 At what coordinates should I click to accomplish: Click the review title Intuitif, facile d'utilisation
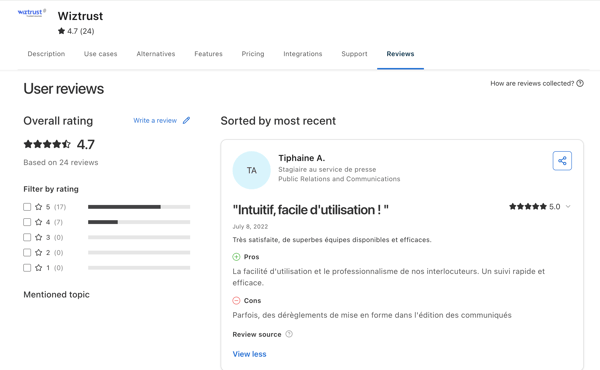click(311, 210)
